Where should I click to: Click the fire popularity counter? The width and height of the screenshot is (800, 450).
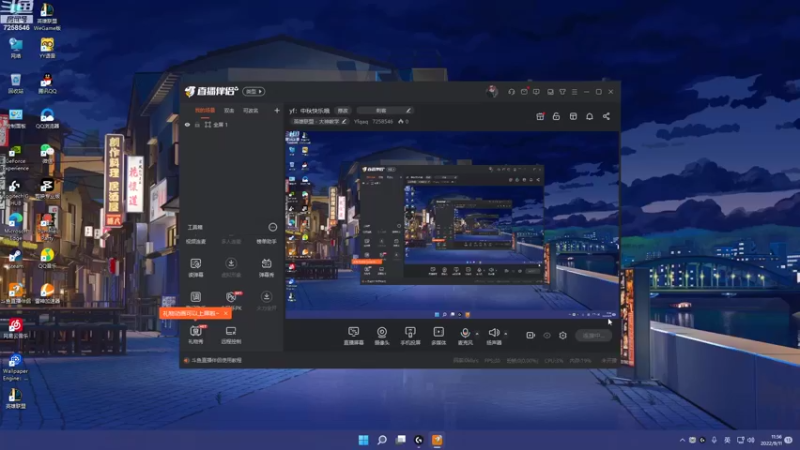403,121
